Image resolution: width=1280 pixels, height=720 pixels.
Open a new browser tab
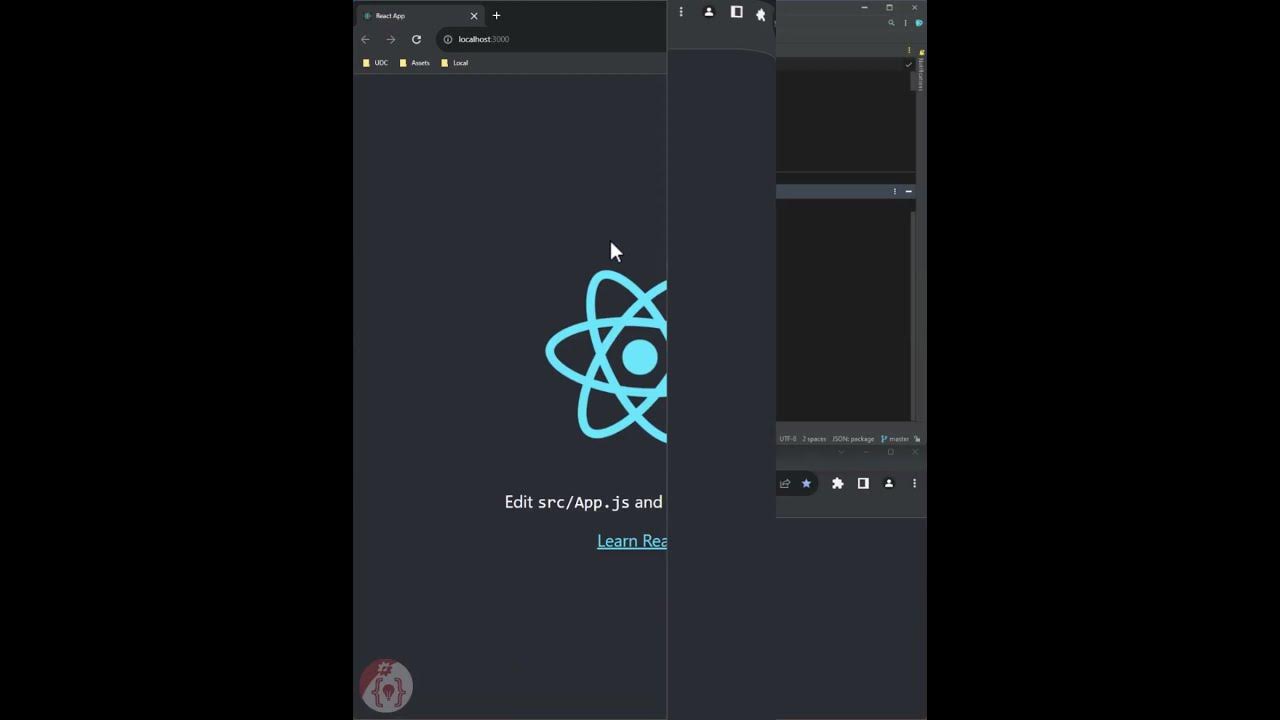click(496, 15)
